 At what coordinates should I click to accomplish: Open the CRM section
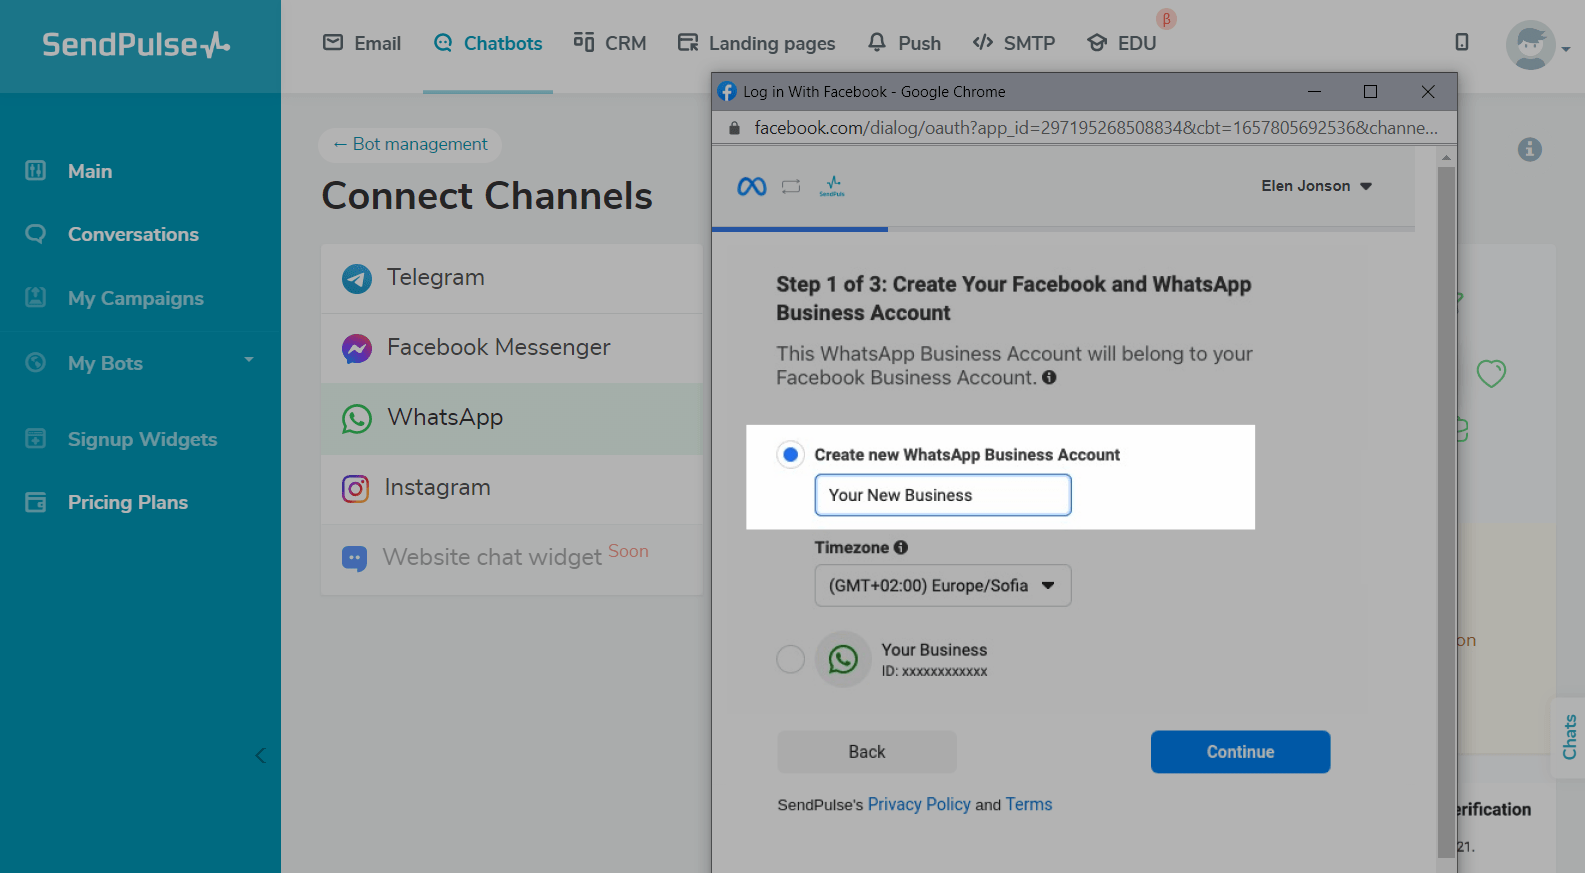coord(610,43)
